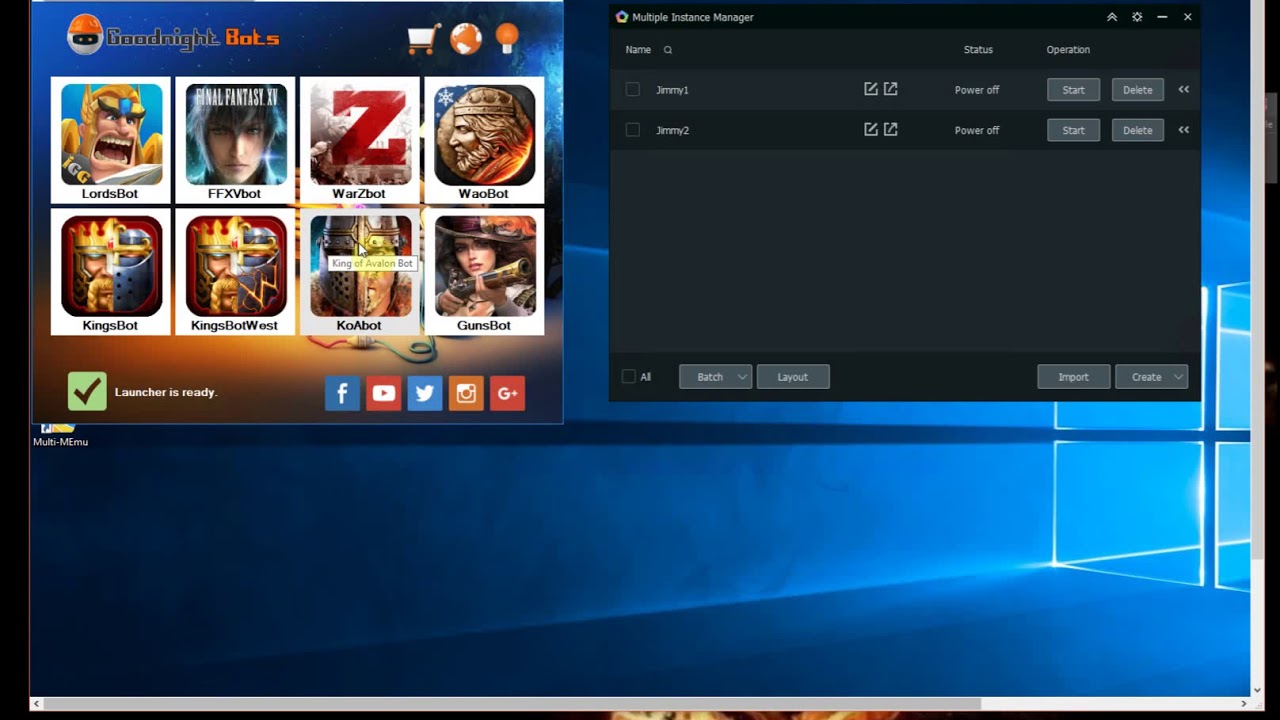Select the WarZbot launcher icon
Viewport: 1280px width, 720px height.
[359, 140]
